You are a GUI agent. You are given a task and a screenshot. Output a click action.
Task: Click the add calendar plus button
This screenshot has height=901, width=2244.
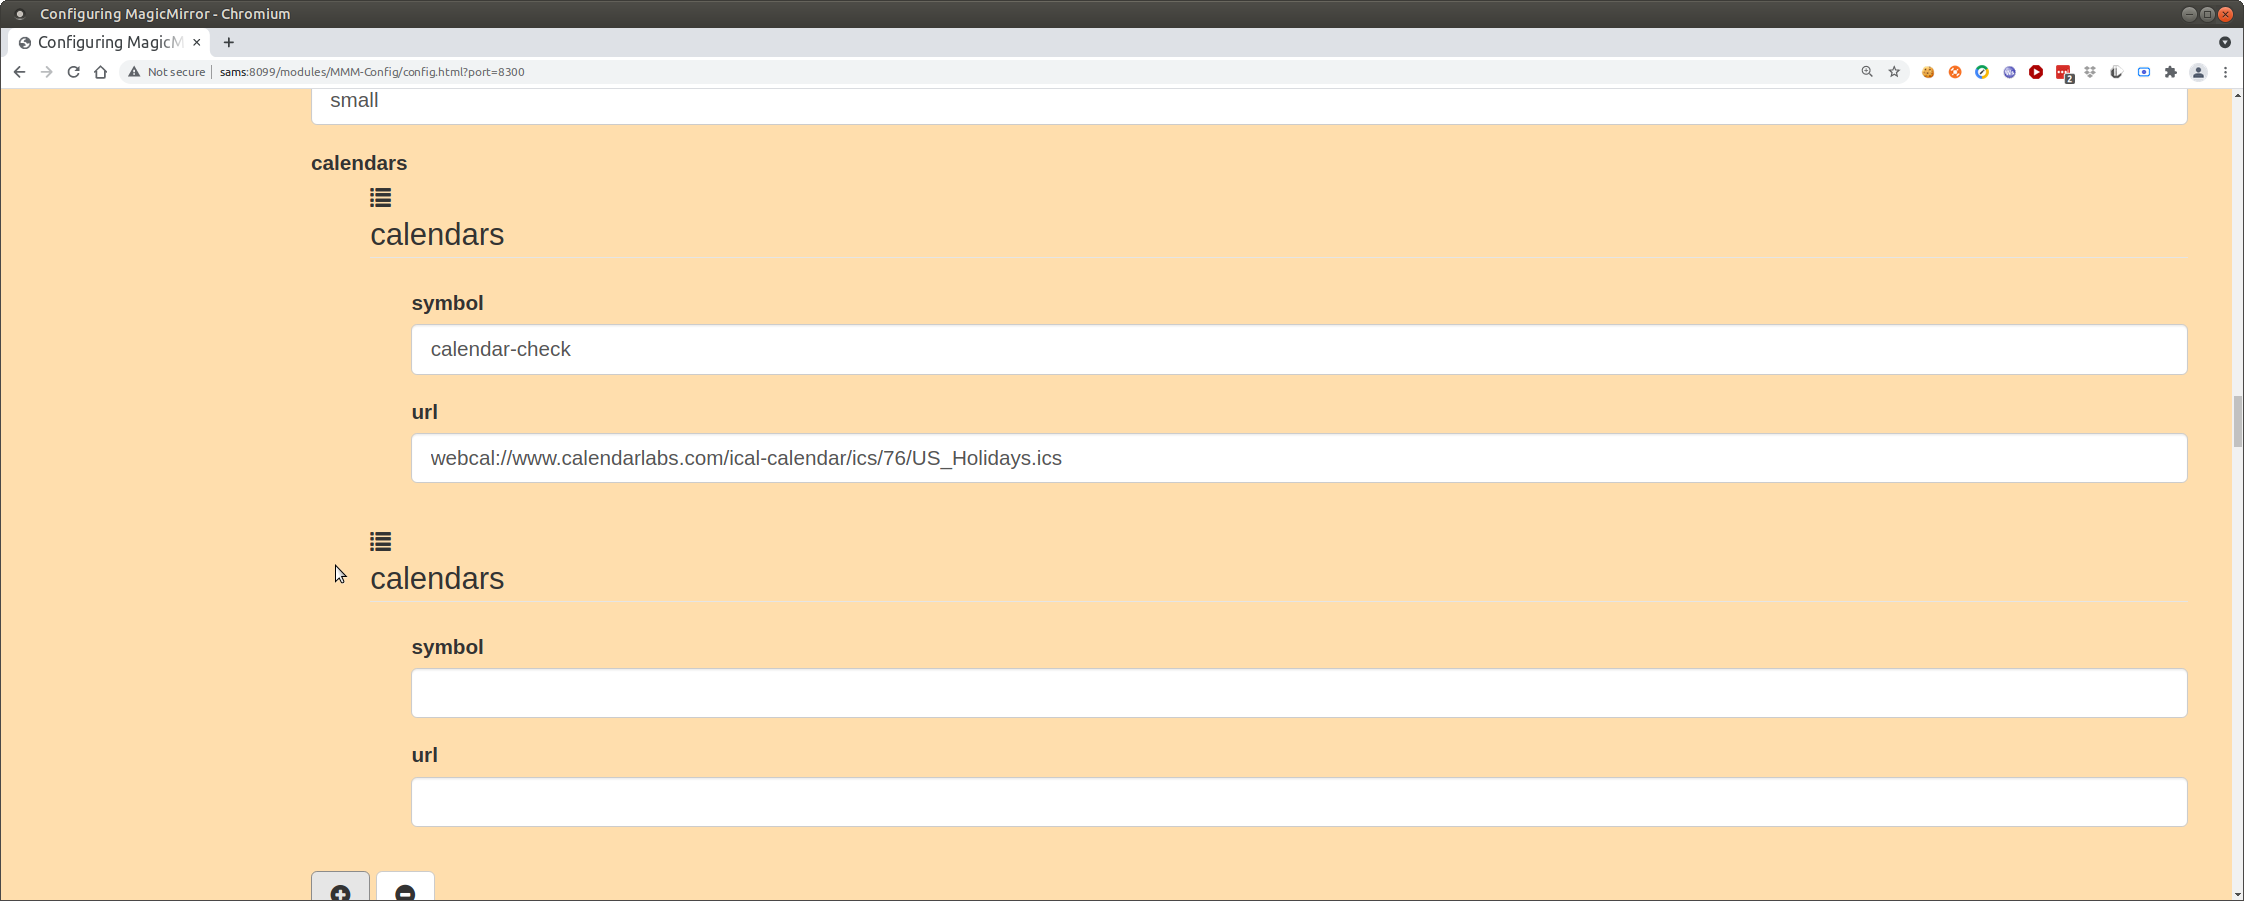[340, 889]
